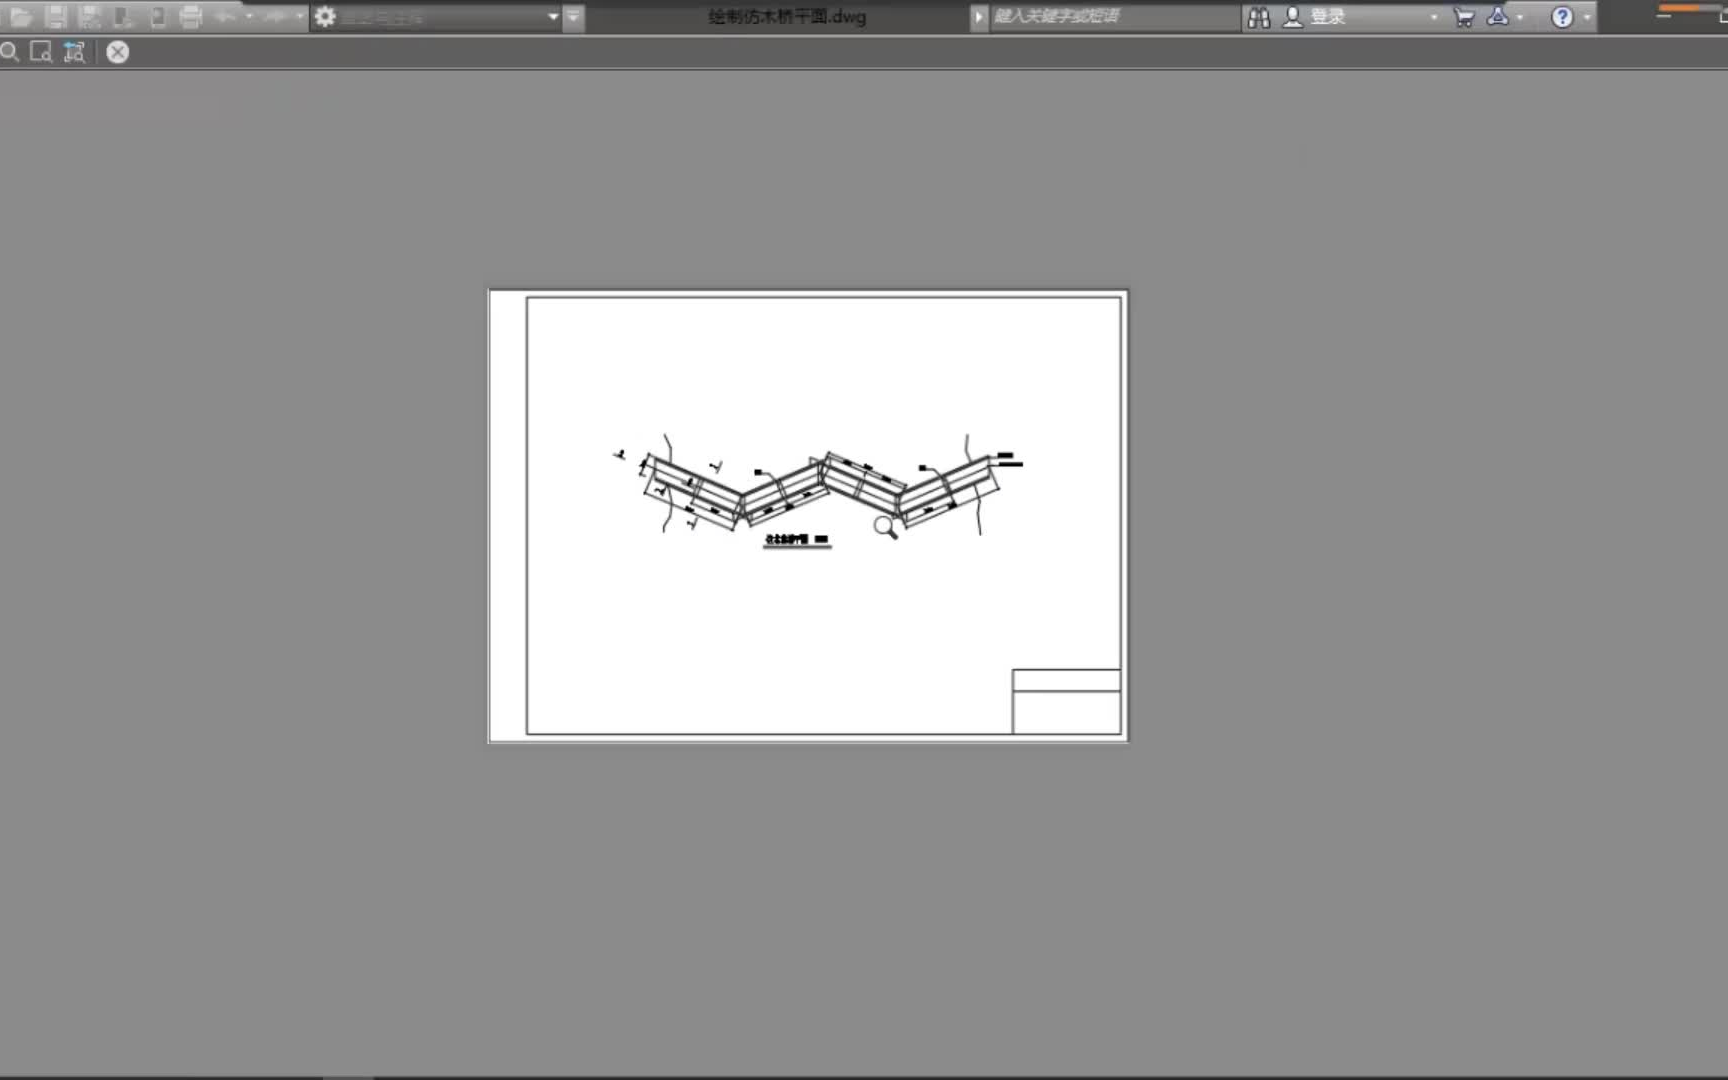Click the Undo arrow
Screen dimensions: 1728x1080
coord(226,16)
